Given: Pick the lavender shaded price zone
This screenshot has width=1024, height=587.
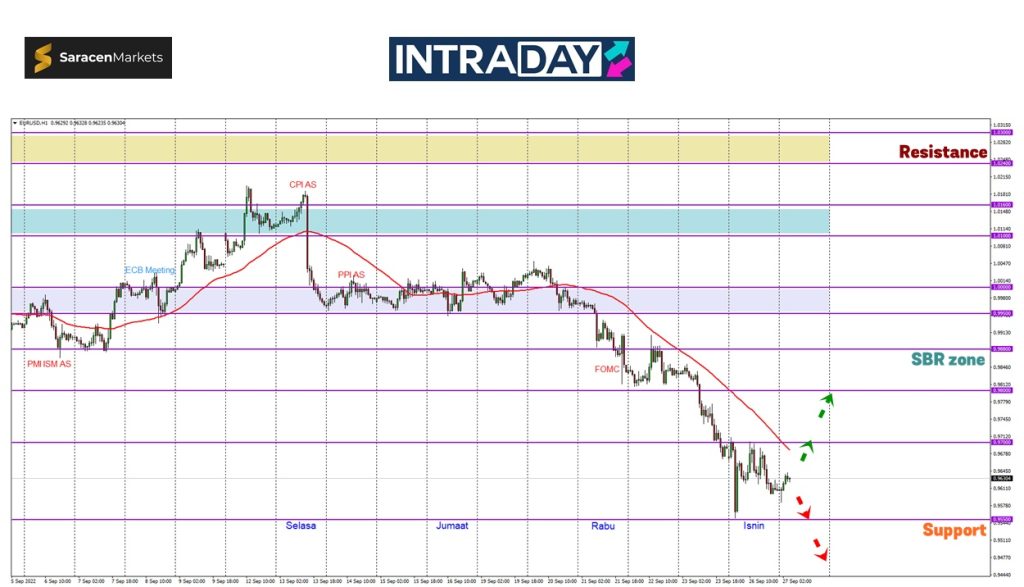Looking at the screenshot, I should [420, 300].
